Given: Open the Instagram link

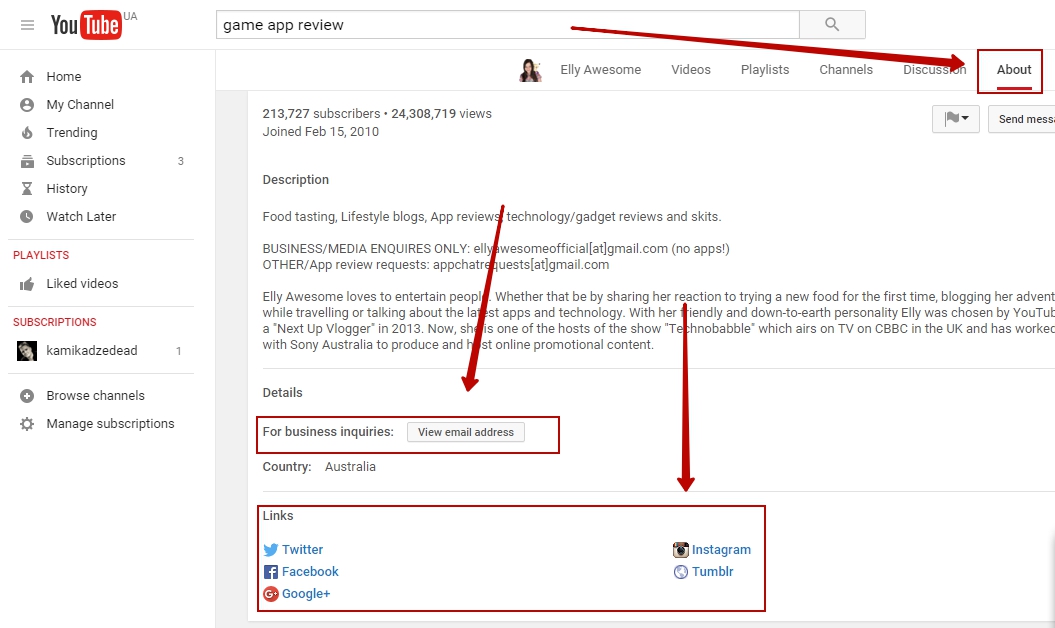Looking at the screenshot, I should tap(720, 550).
